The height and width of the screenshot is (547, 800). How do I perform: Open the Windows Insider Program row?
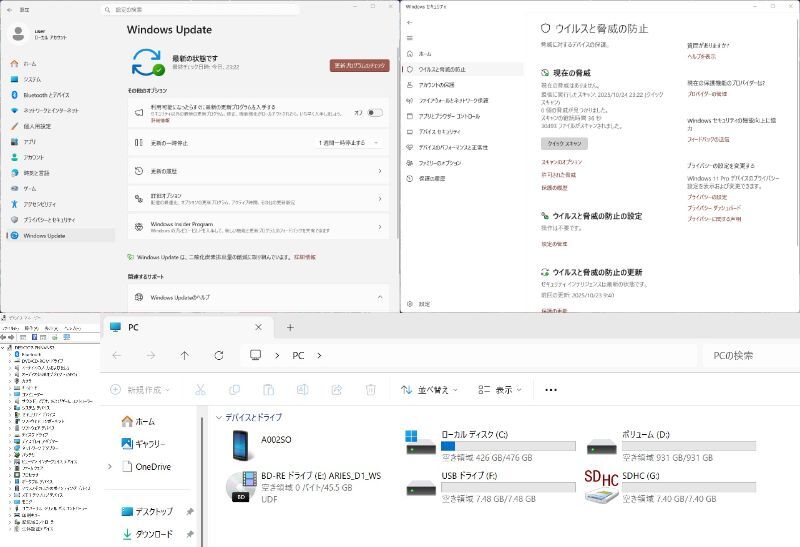pos(258,227)
